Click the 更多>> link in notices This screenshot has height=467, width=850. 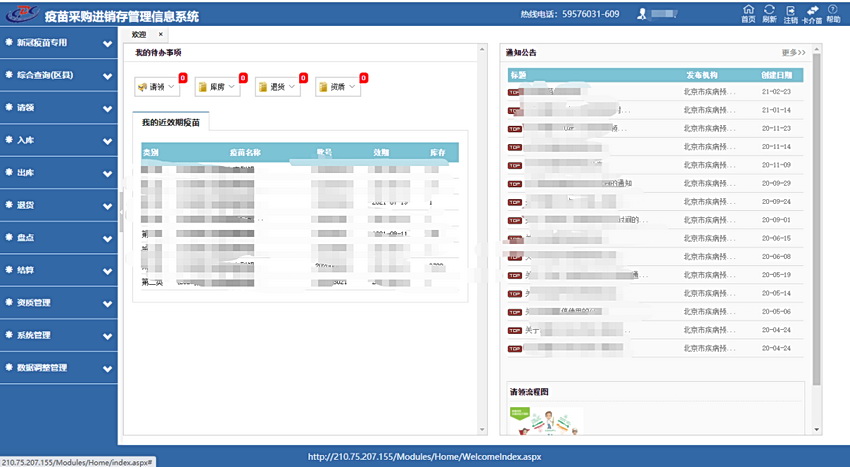(x=793, y=52)
